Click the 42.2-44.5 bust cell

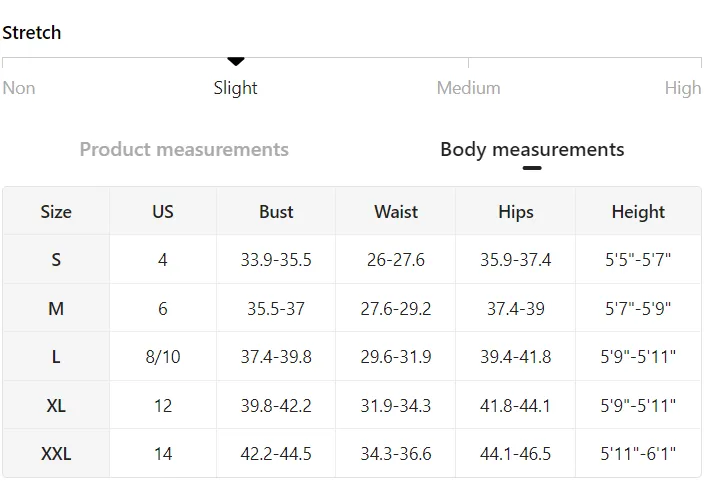tap(276, 454)
